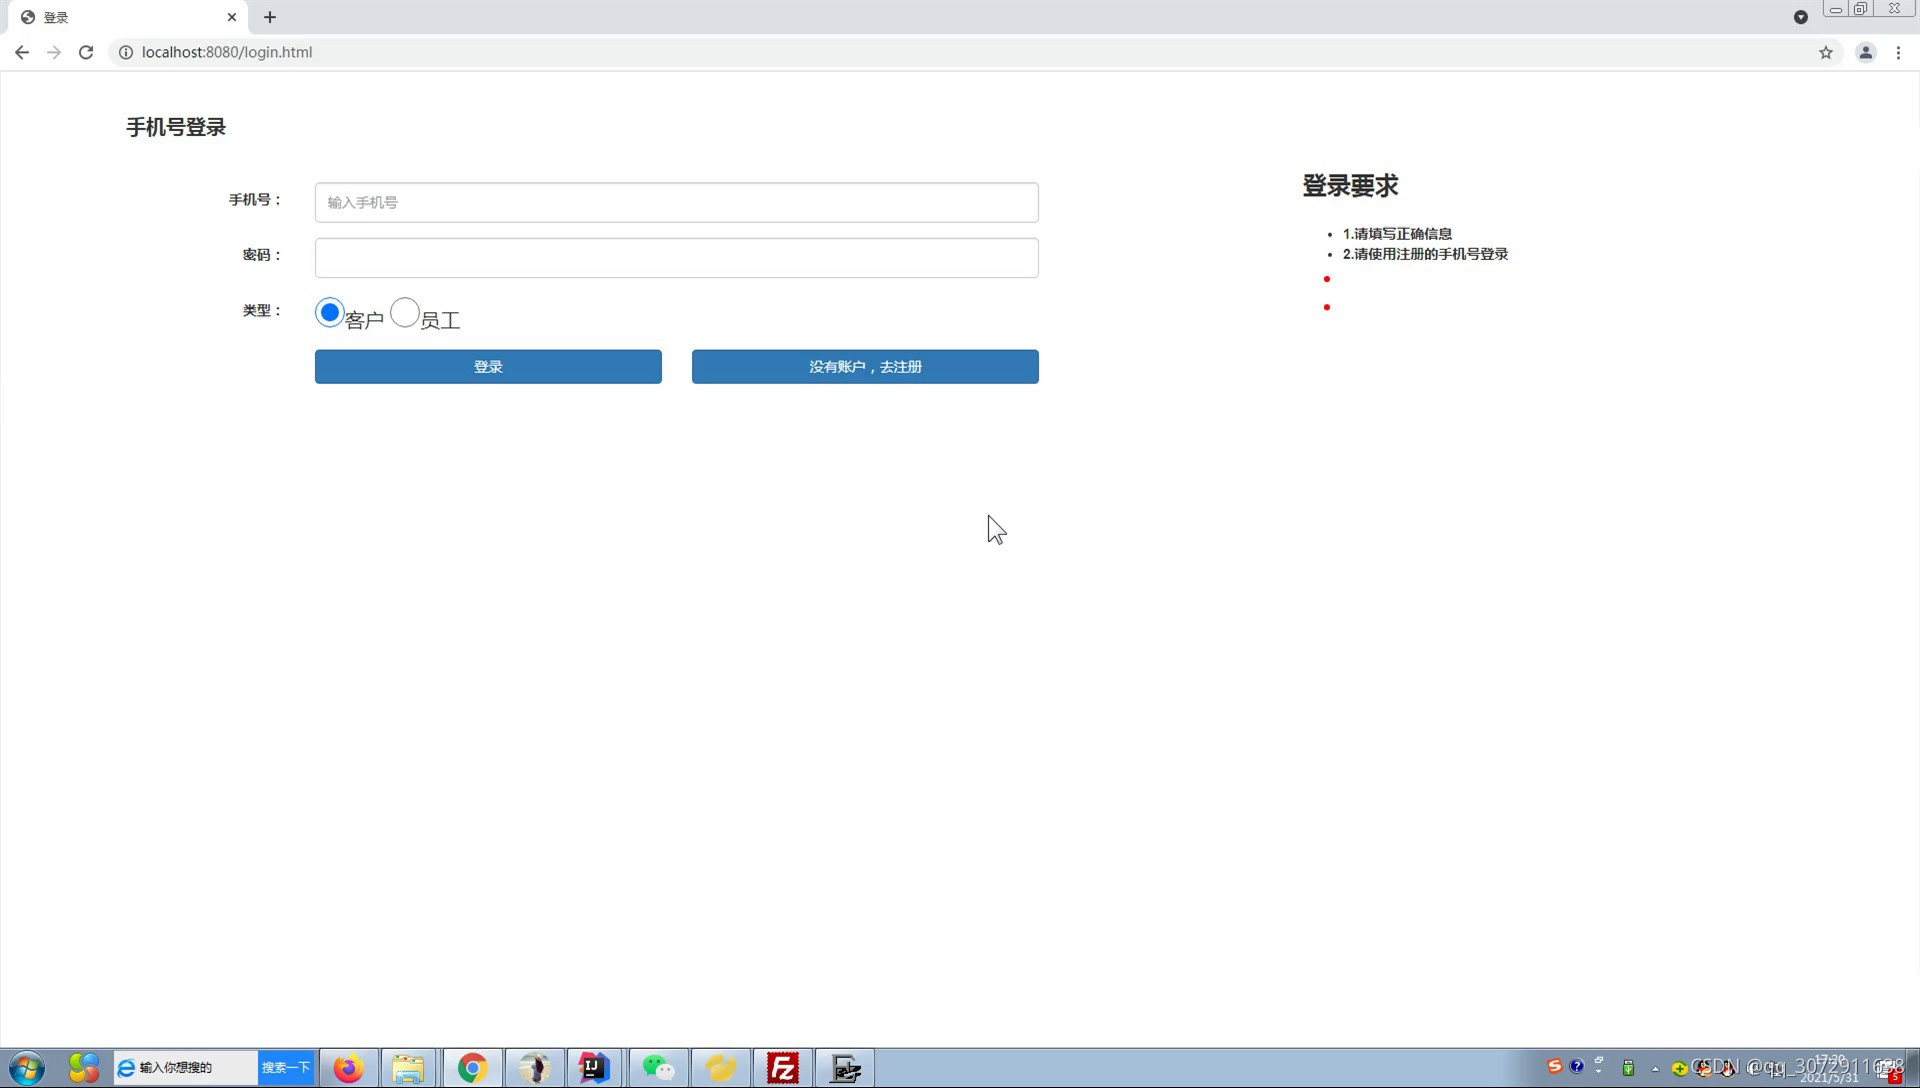Launch FileZilla from the taskbar
The height and width of the screenshot is (1088, 1920).
[782, 1068]
